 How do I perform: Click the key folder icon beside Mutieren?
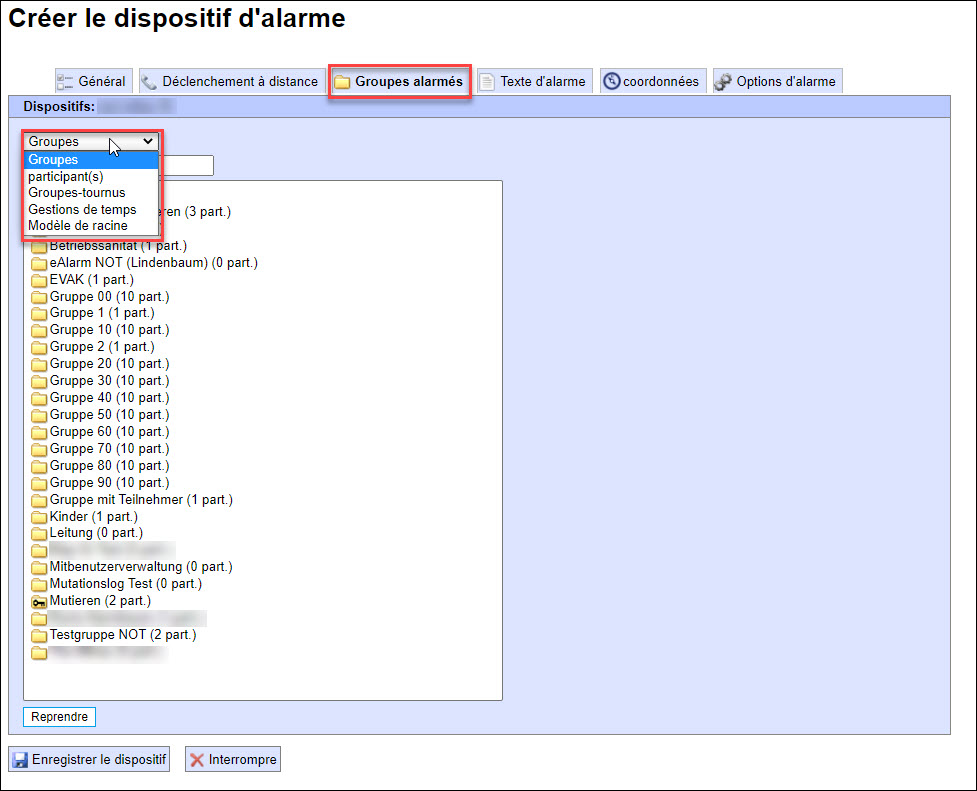[x=39, y=601]
